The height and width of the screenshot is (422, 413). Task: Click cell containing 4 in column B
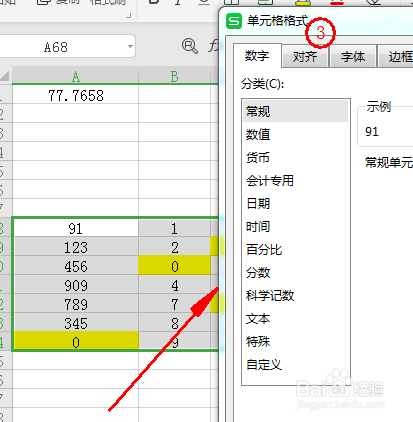pos(174,285)
